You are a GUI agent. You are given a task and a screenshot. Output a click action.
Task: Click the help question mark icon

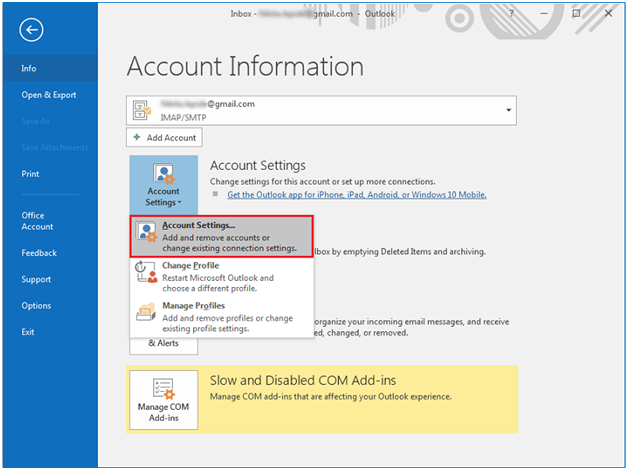(x=511, y=14)
